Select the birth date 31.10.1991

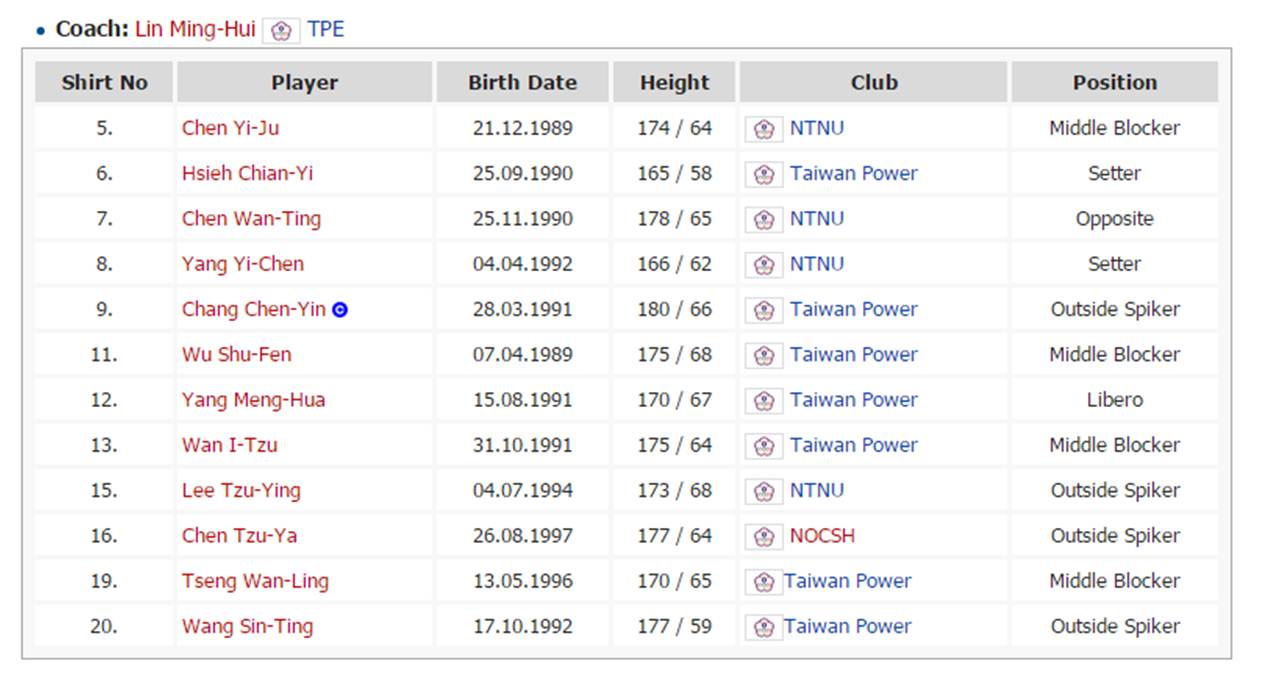(x=523, y=445)
